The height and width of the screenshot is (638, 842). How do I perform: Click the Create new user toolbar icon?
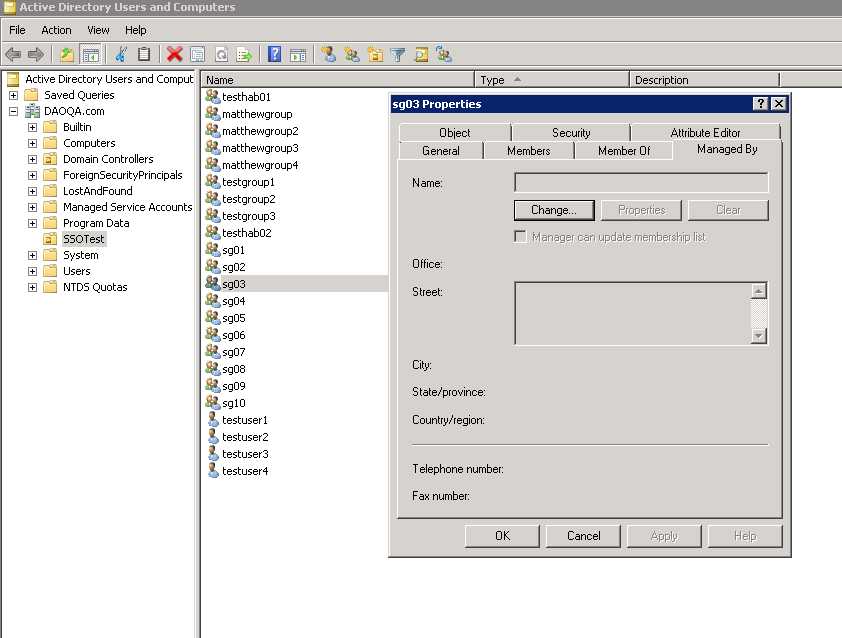[x=328, y=55]
